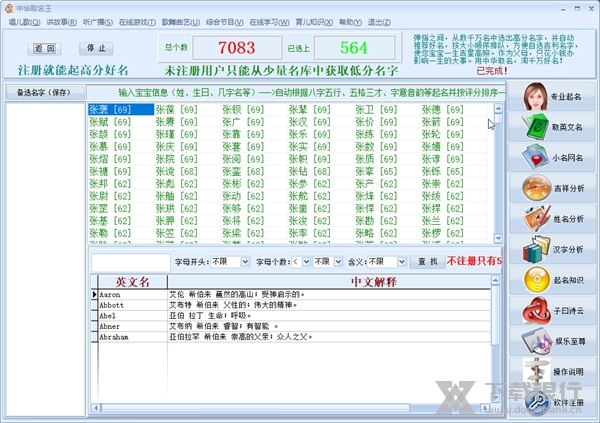Click the English name search input box
600x423 pixels.
(x=130, y=263)
